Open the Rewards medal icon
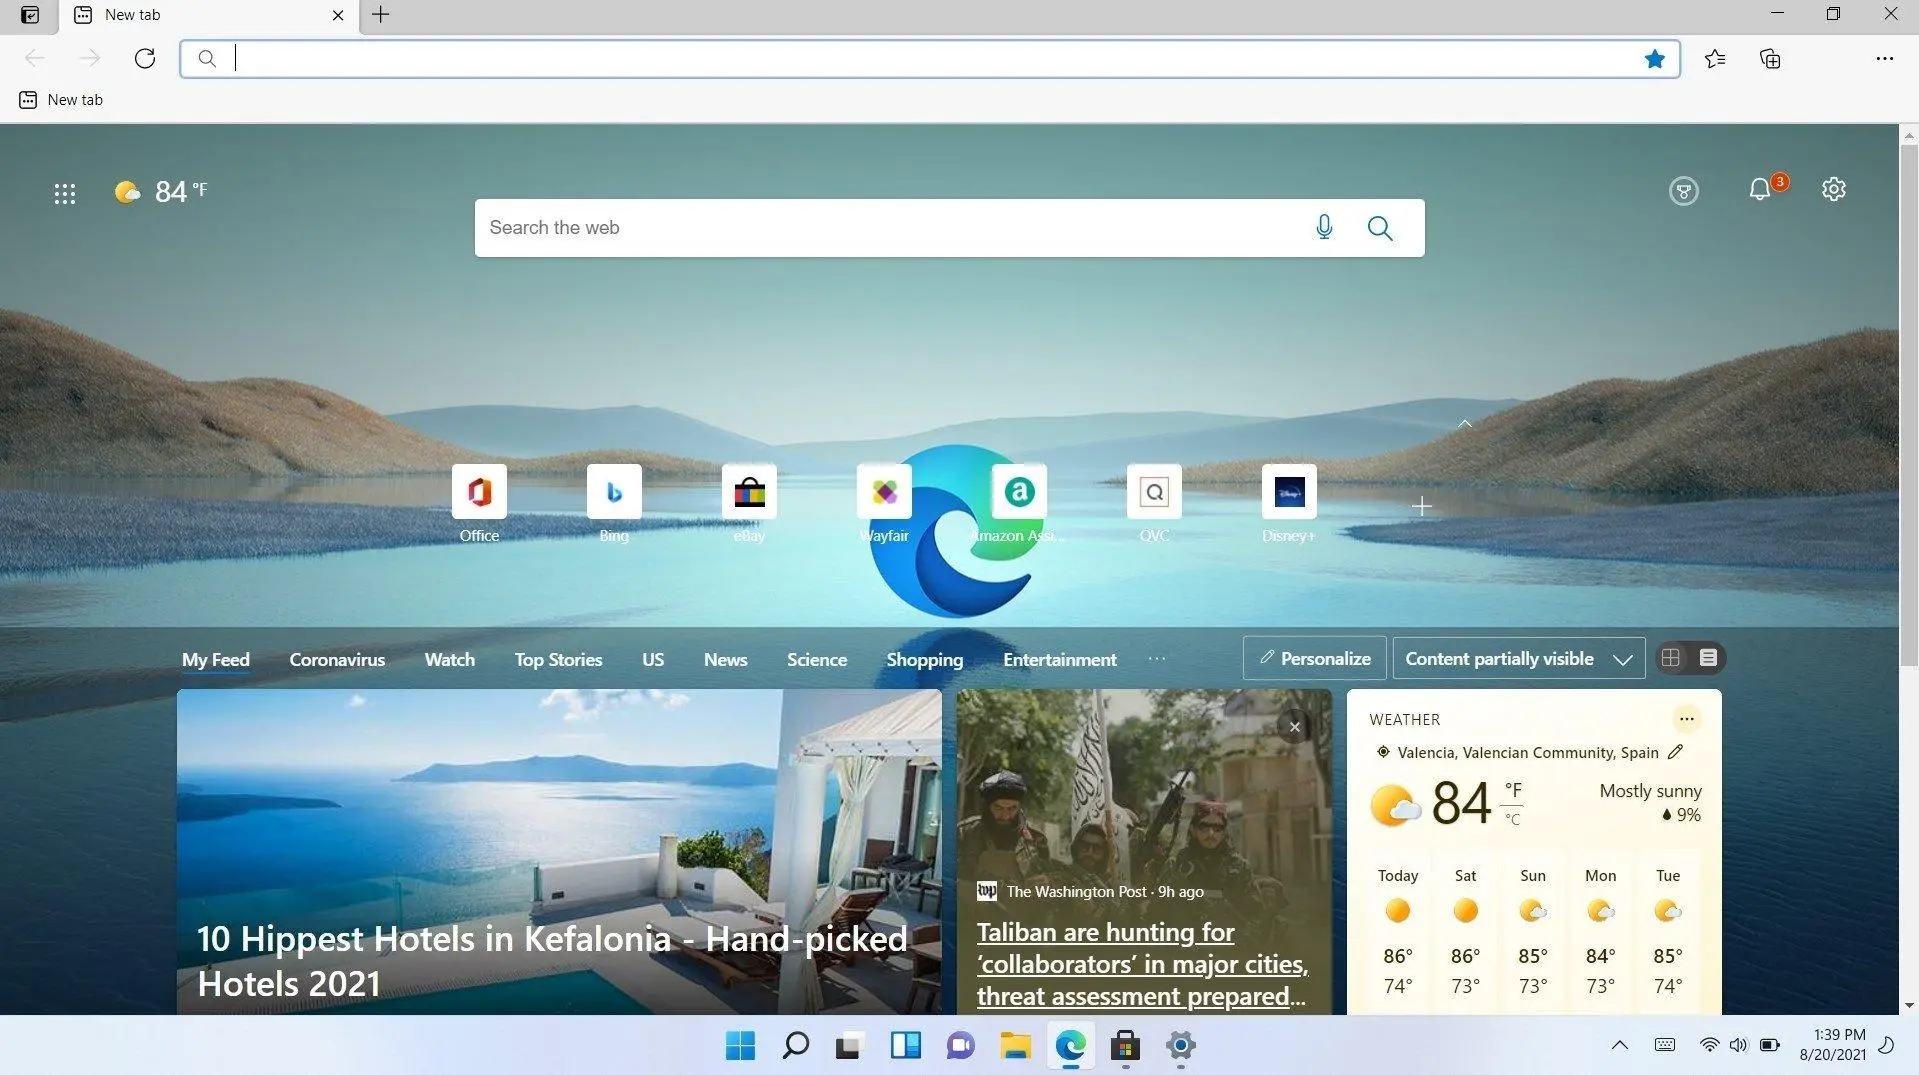This screenshot has height=1075, width=1919. coord(1684,190)
